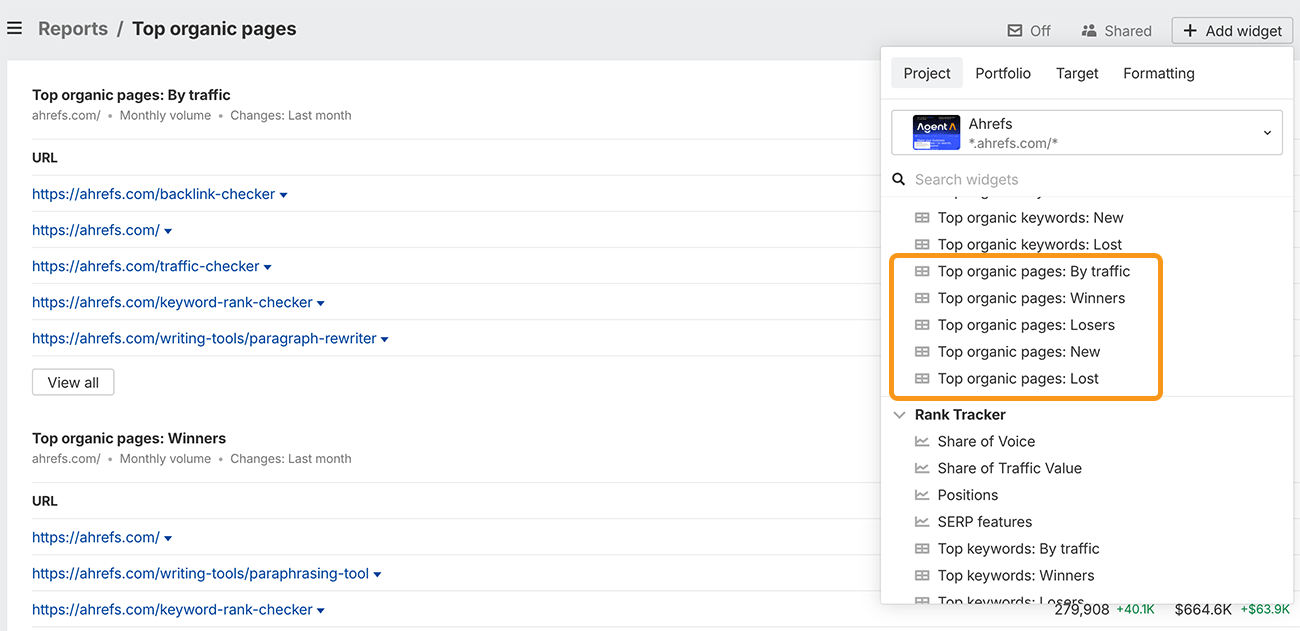
Task: Switch to the Target tab
Action: 1077,73
